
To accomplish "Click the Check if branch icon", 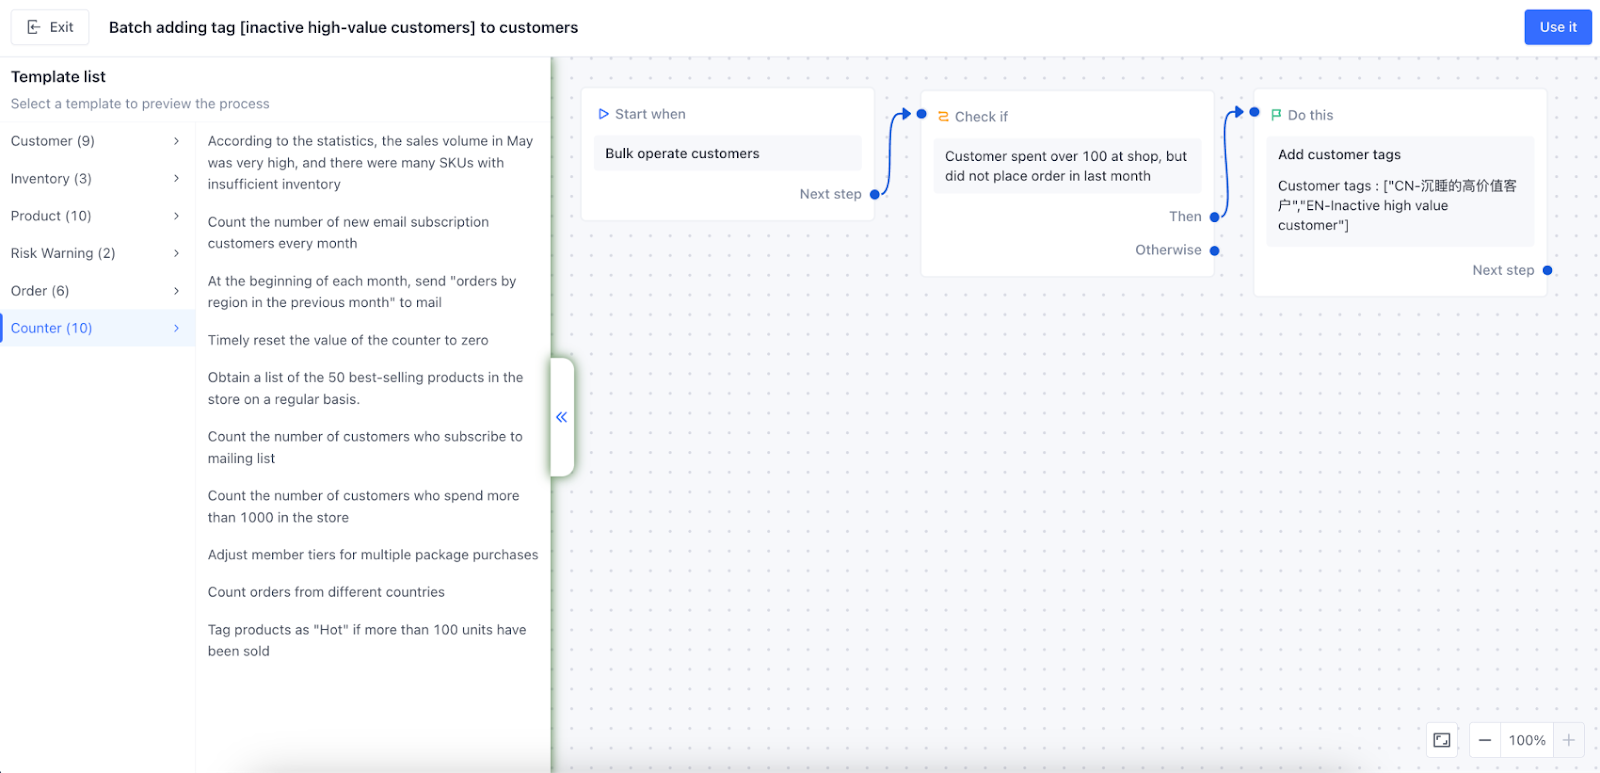I will [x=943, y=116].
